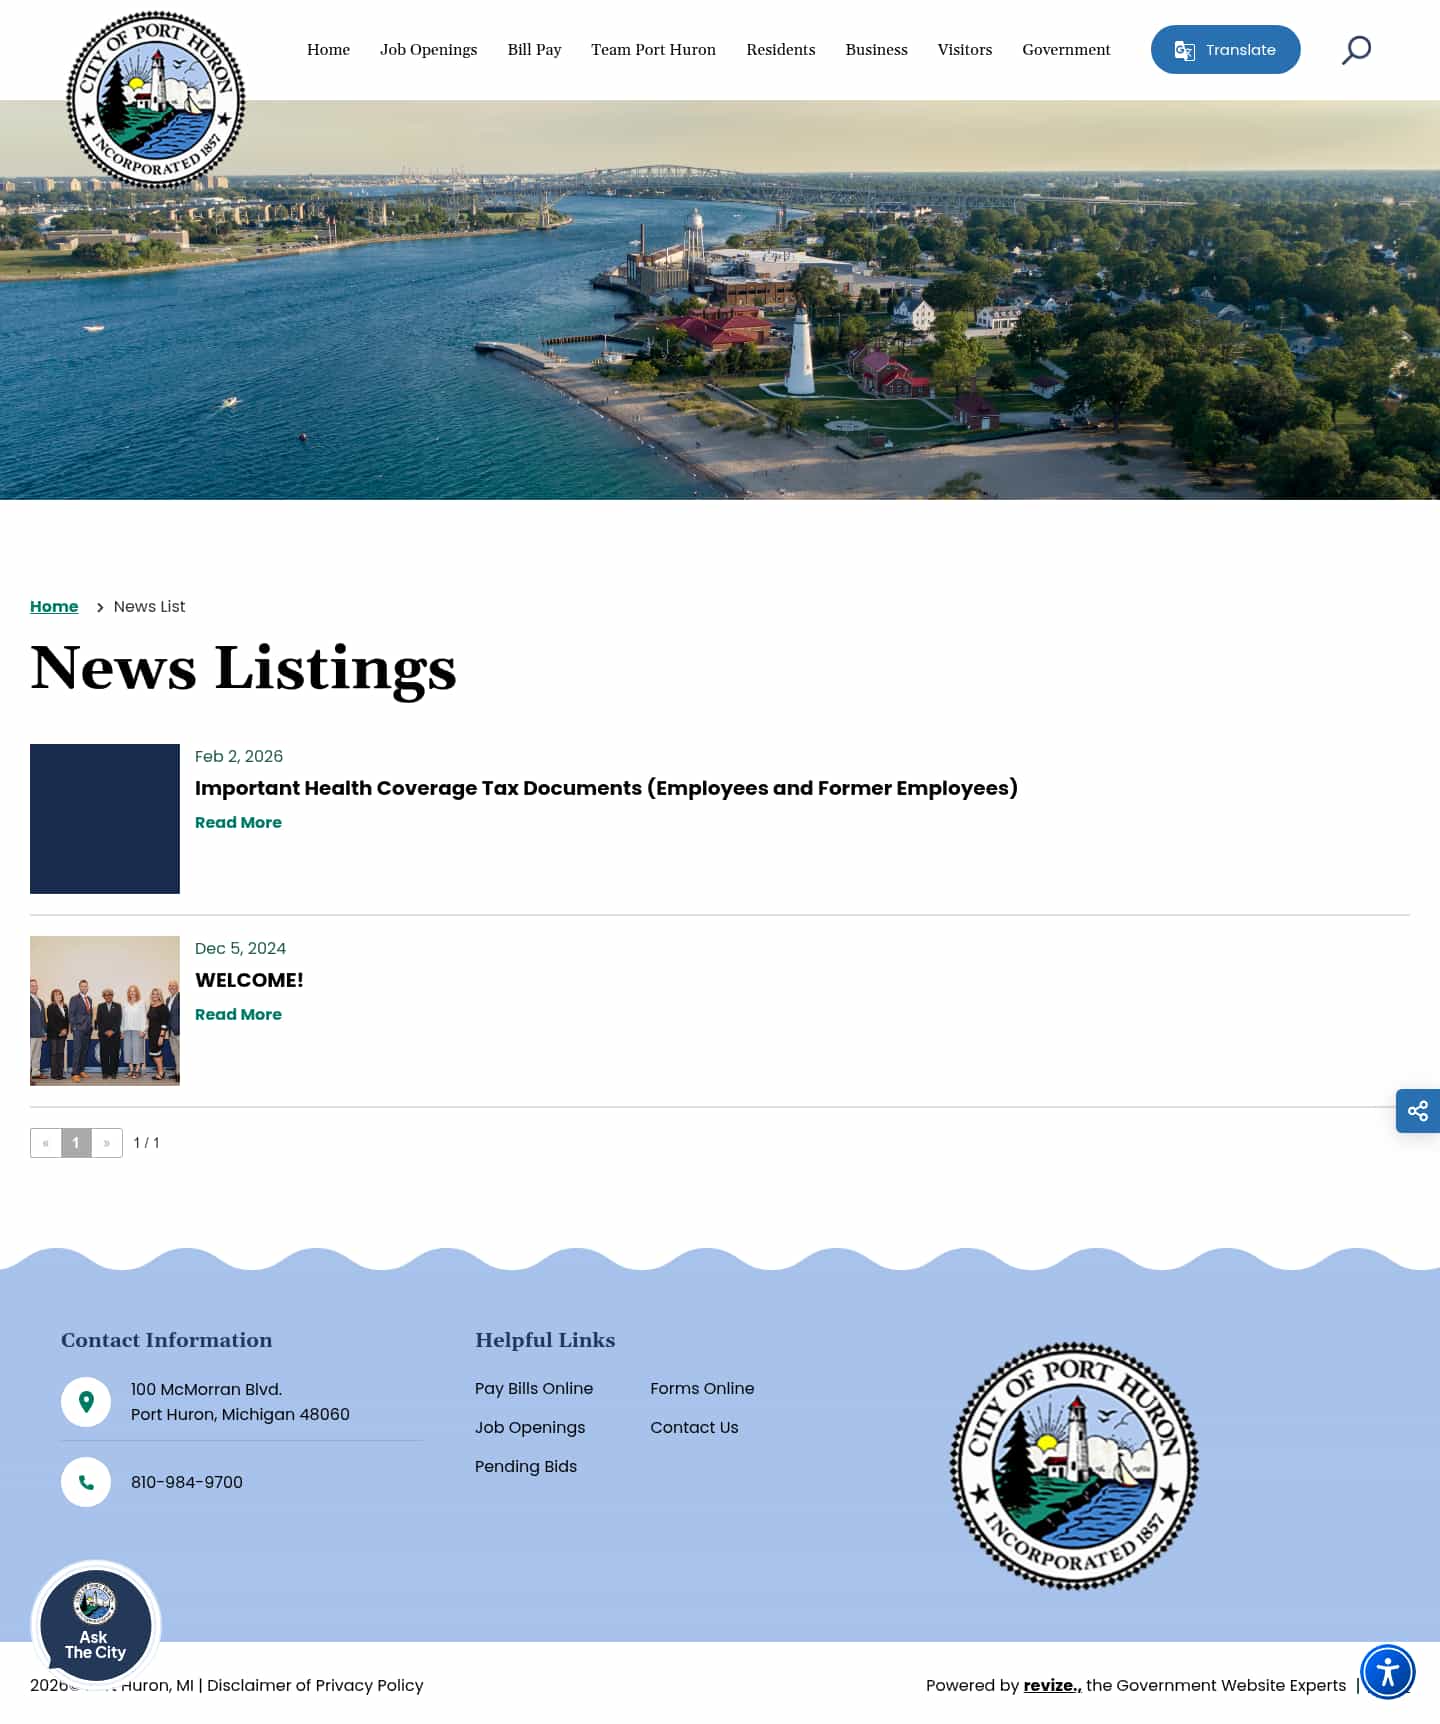Open the Government menu
Image resolution: width=1440 pixels, height=1724 pixels.
coord(1066,50)
